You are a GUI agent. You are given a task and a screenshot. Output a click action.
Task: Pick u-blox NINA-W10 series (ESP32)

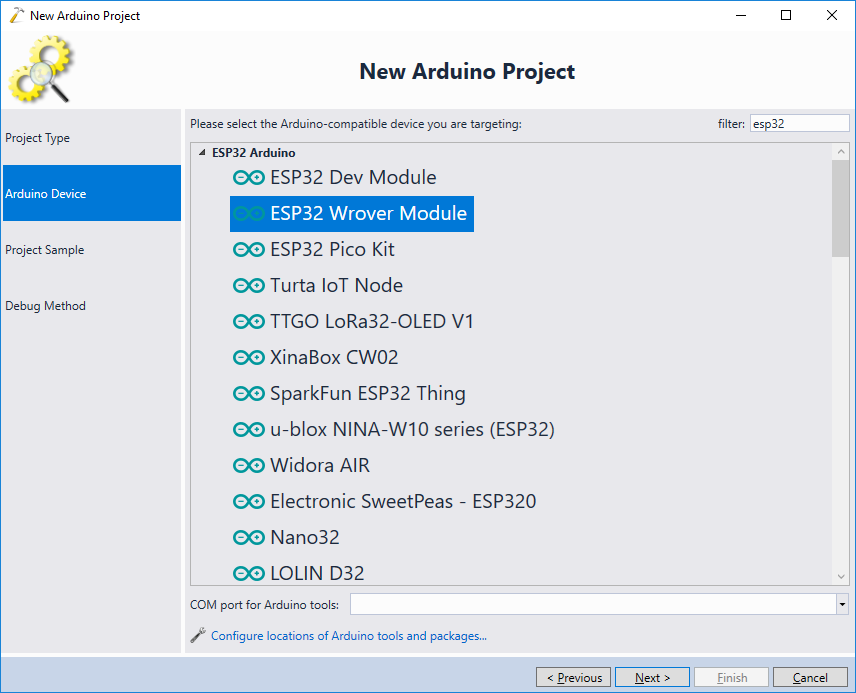(412, 430)
